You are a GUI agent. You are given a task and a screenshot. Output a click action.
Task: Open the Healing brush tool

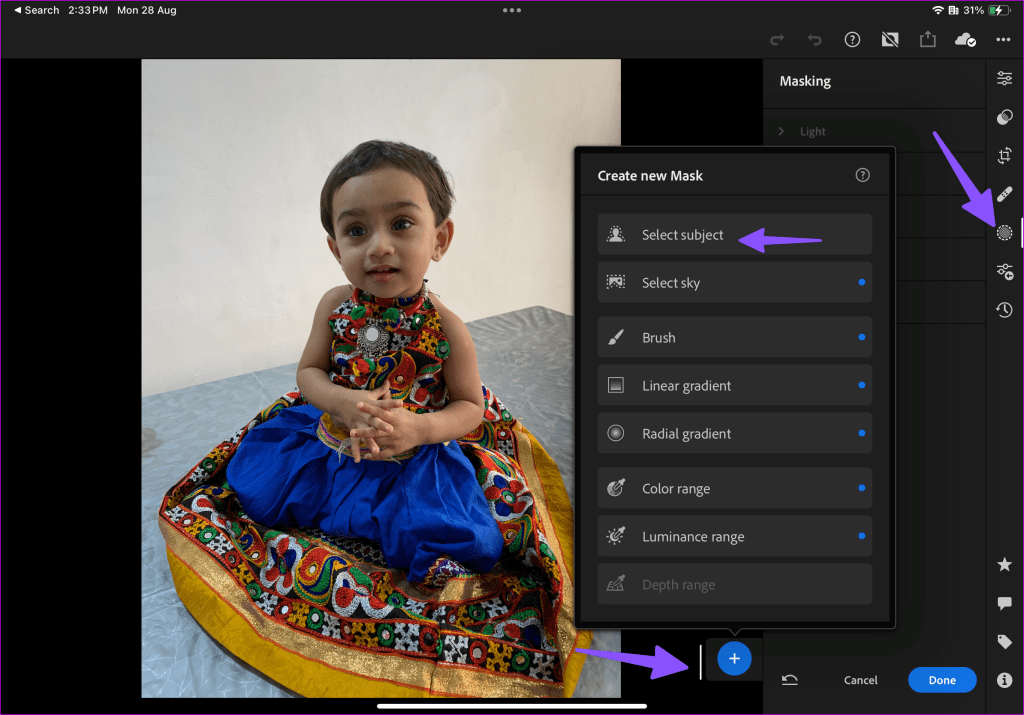(1004, 194)
